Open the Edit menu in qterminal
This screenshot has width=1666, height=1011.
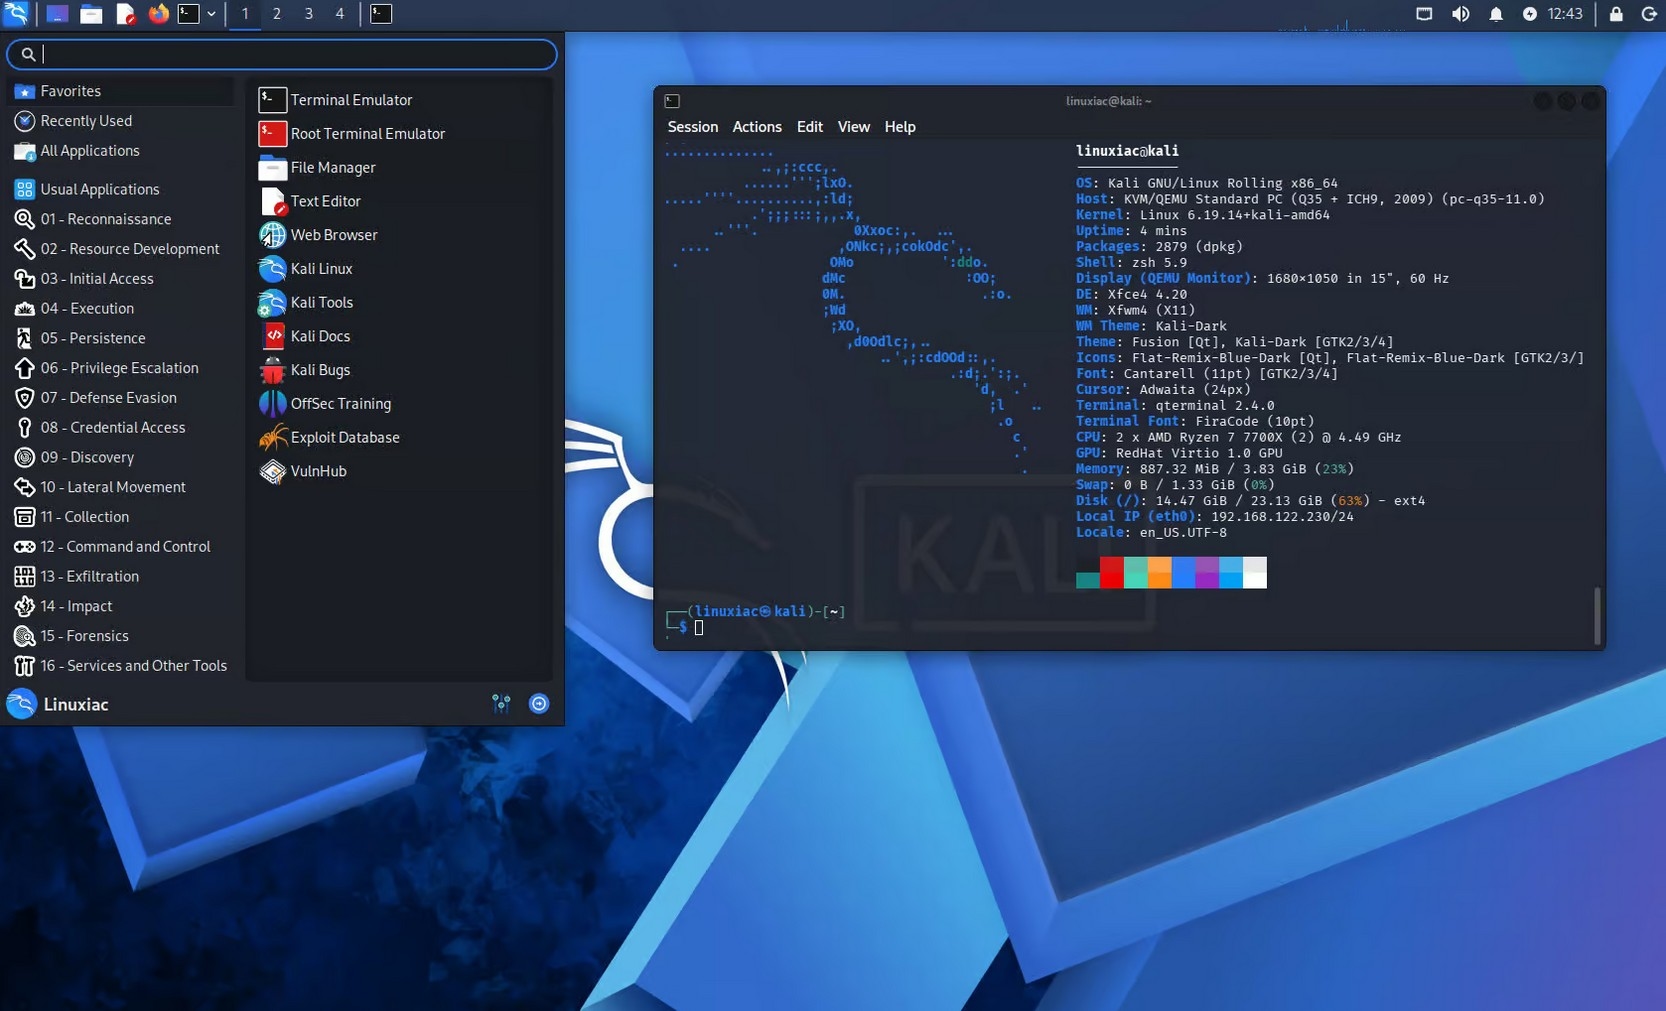coord(810,127)
